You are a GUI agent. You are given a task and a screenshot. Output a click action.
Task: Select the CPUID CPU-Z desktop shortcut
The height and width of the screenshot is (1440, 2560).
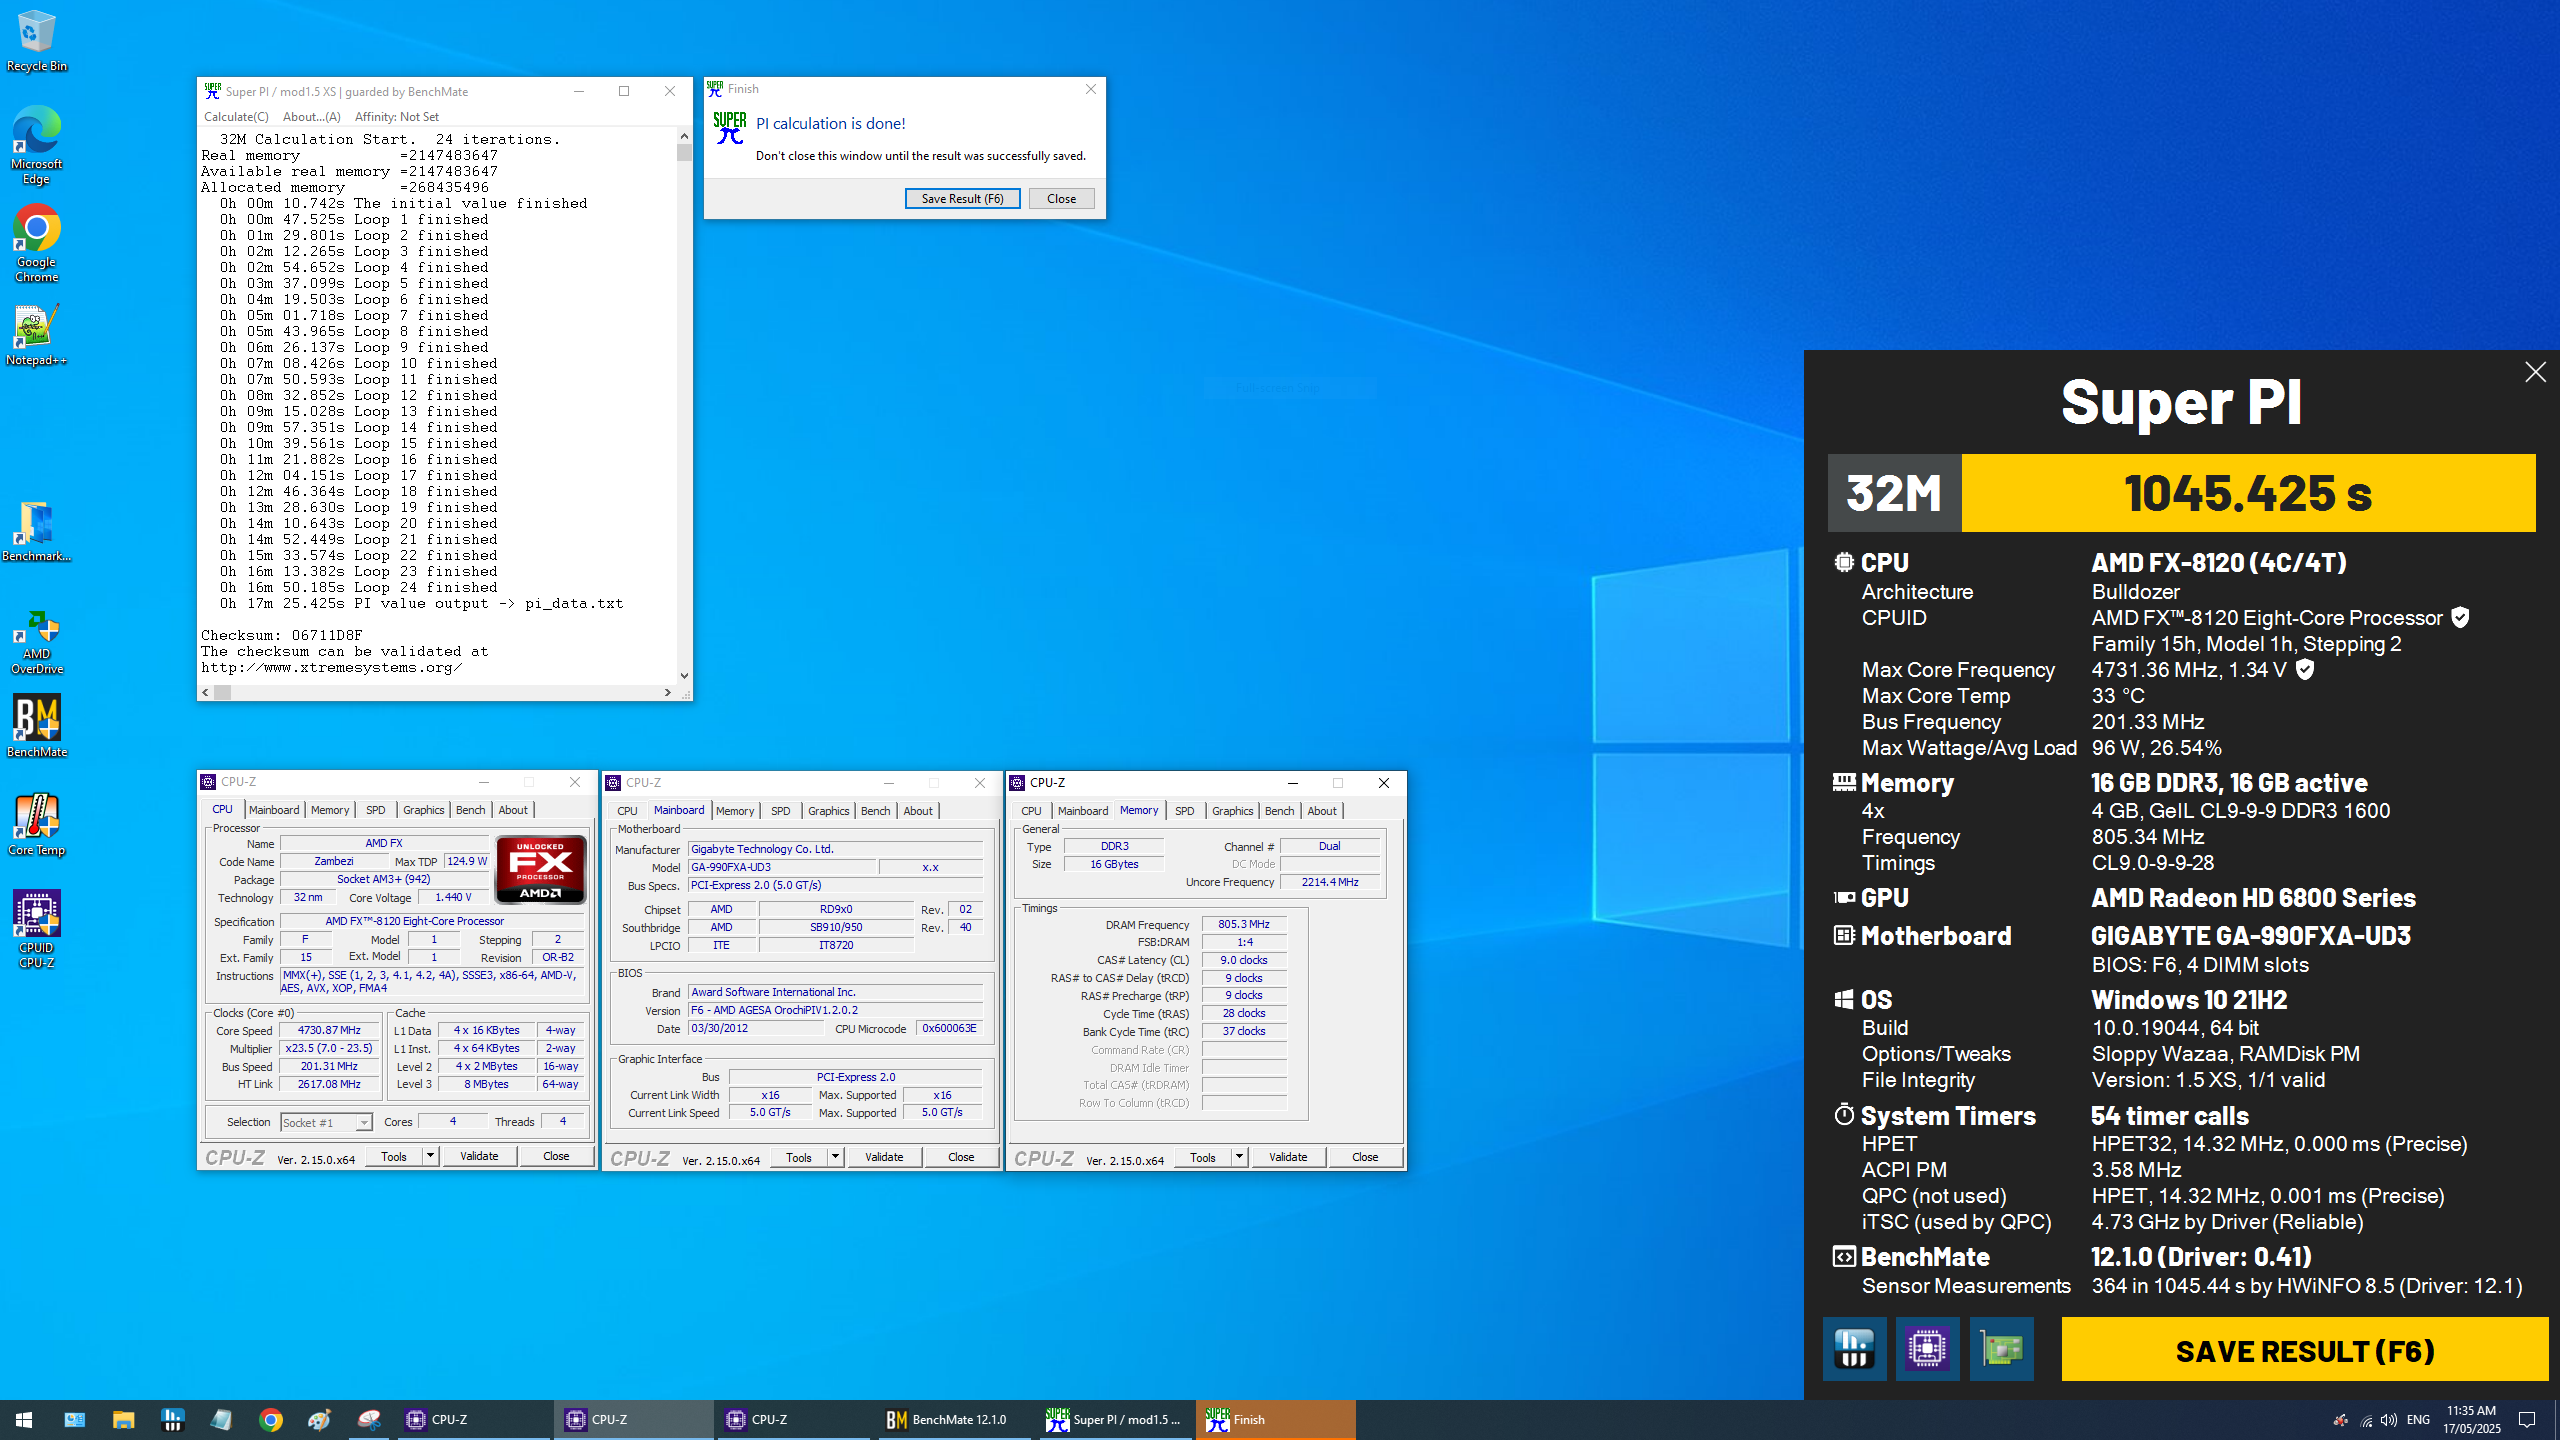tap(36, 929)
